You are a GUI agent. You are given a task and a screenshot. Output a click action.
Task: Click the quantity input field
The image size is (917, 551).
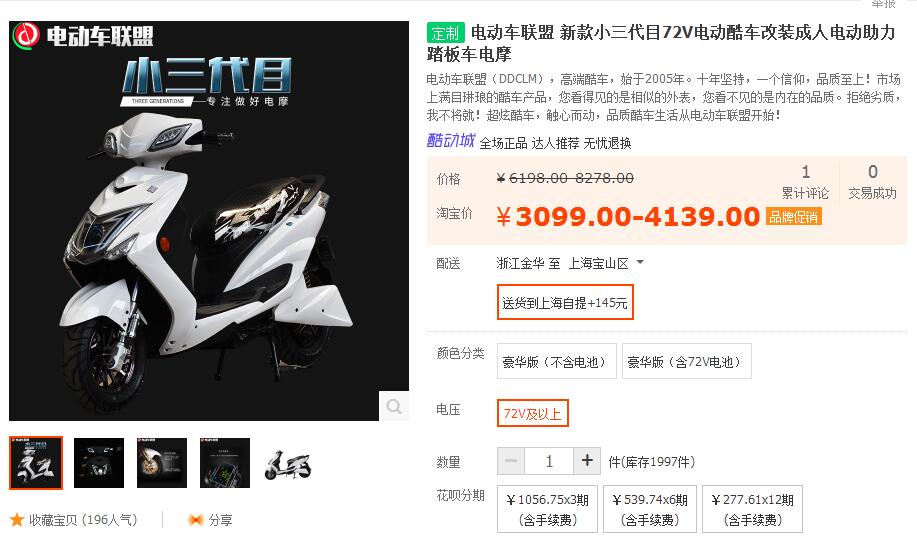549,461
